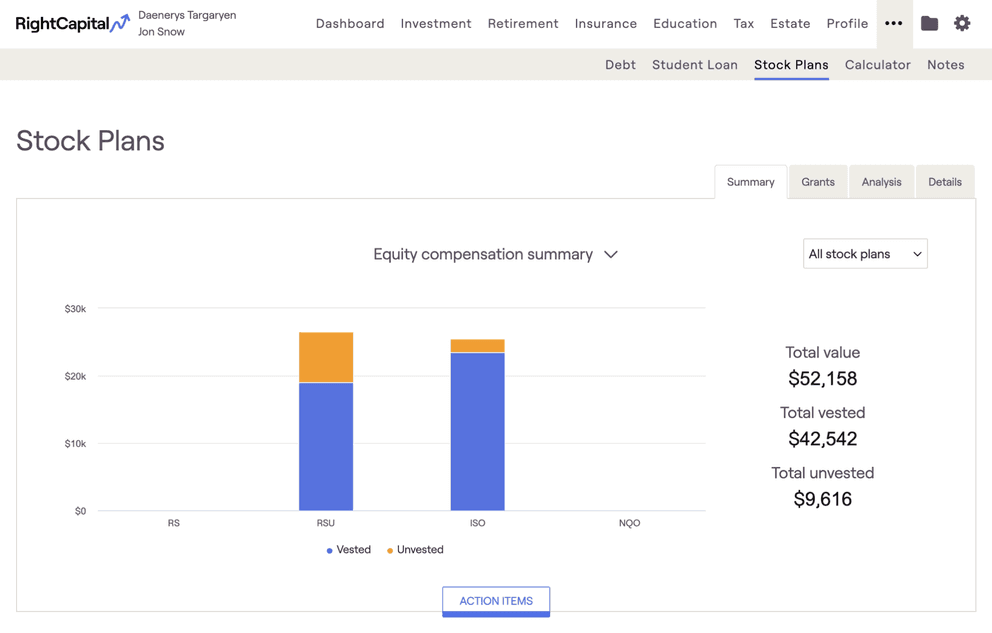Open the client documents folder icon
The image size is (992, 633).
point(929,23)
